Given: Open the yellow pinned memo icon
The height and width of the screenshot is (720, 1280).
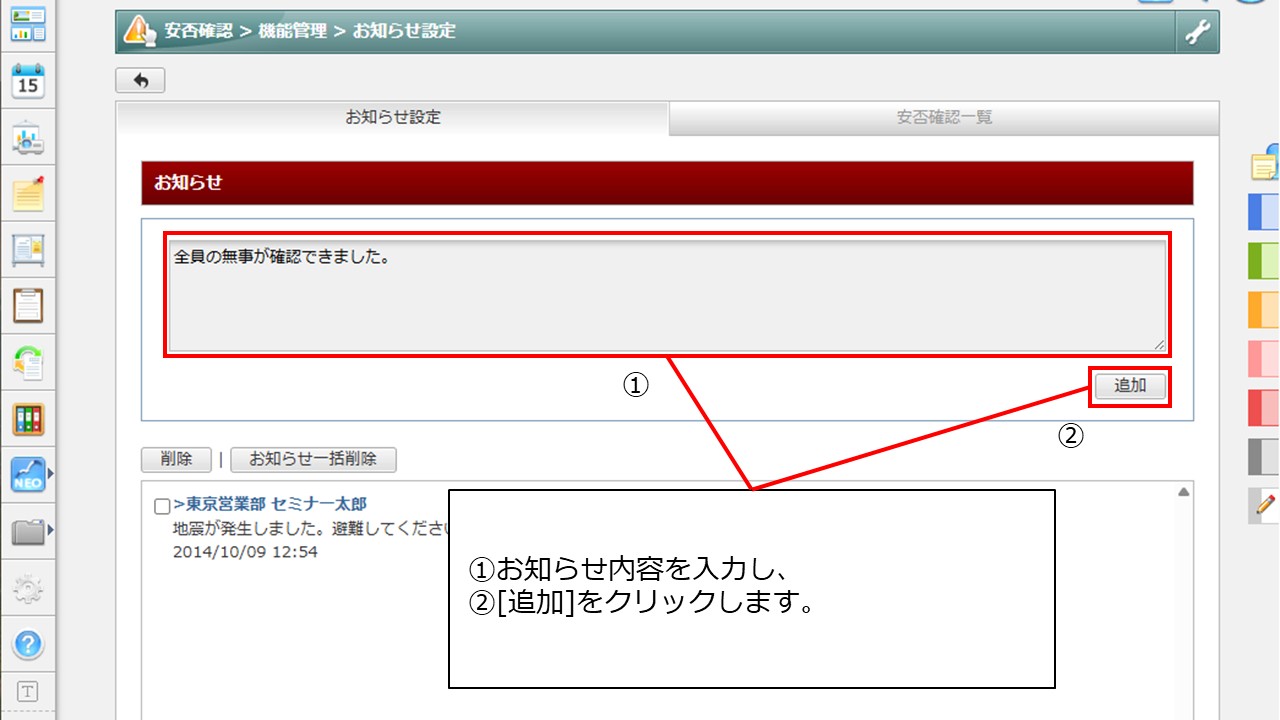Looking at the screenshot, I should (28, 193).
